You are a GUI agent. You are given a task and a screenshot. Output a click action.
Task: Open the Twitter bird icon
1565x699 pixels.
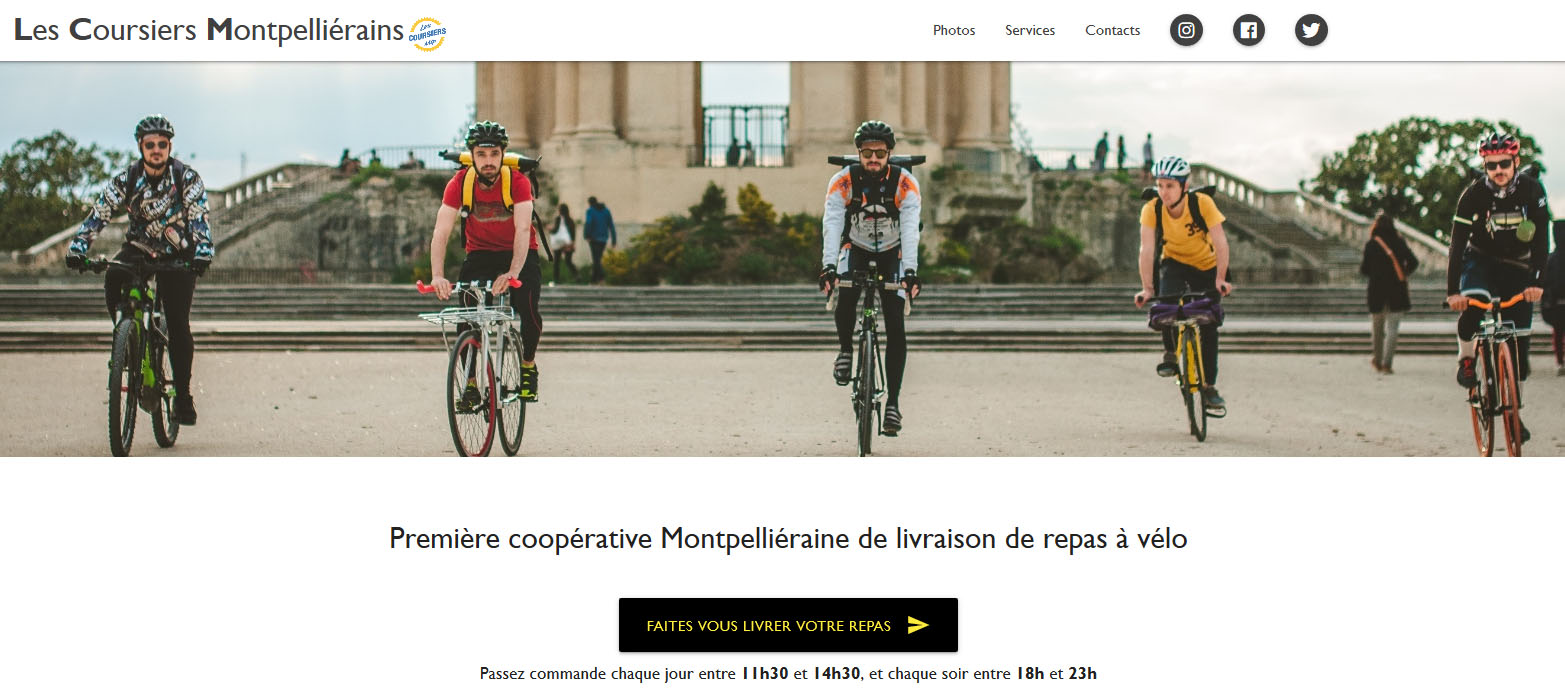(x=1311, y=30)
